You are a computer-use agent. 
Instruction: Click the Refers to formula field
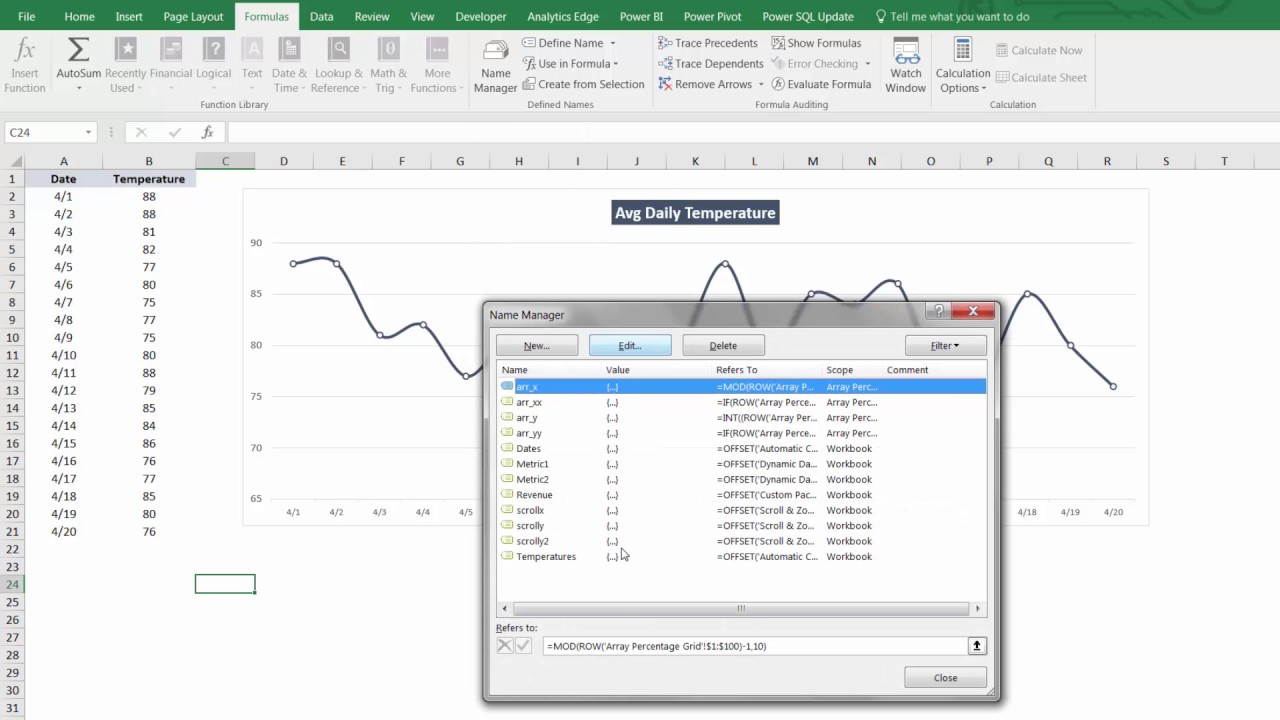pyautogui.click(x=755, y=646)
